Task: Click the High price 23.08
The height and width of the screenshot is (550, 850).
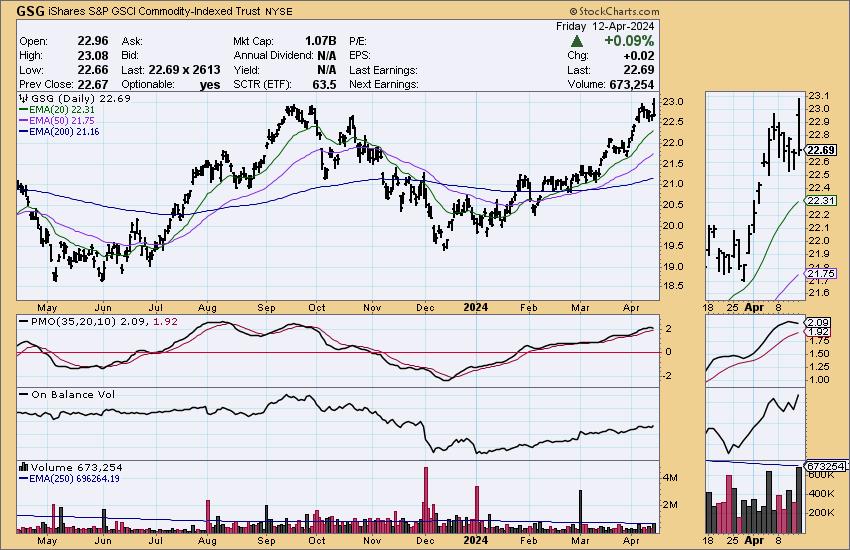Action: 93,55
